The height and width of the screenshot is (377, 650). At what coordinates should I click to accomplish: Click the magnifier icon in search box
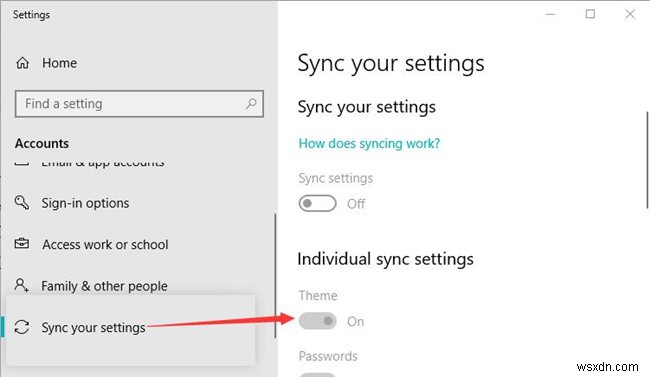tap(251, 103)
